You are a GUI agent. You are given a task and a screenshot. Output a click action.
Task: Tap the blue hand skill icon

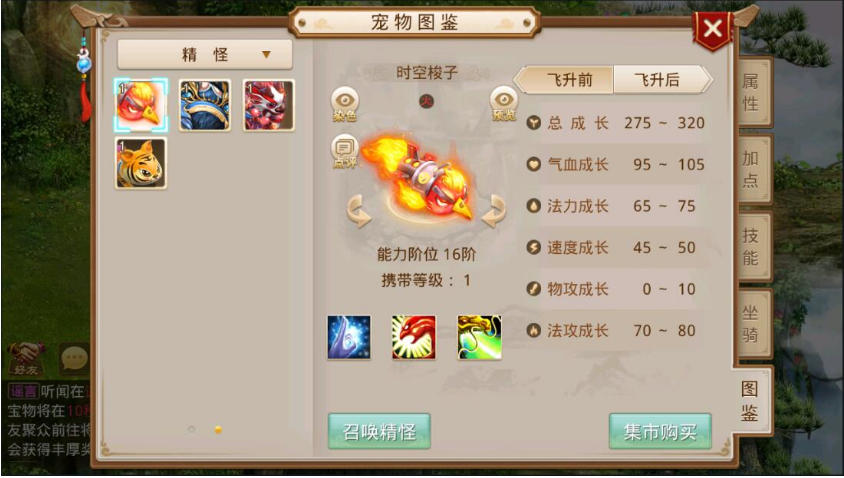pyautogui.click(x=349, y=338)
